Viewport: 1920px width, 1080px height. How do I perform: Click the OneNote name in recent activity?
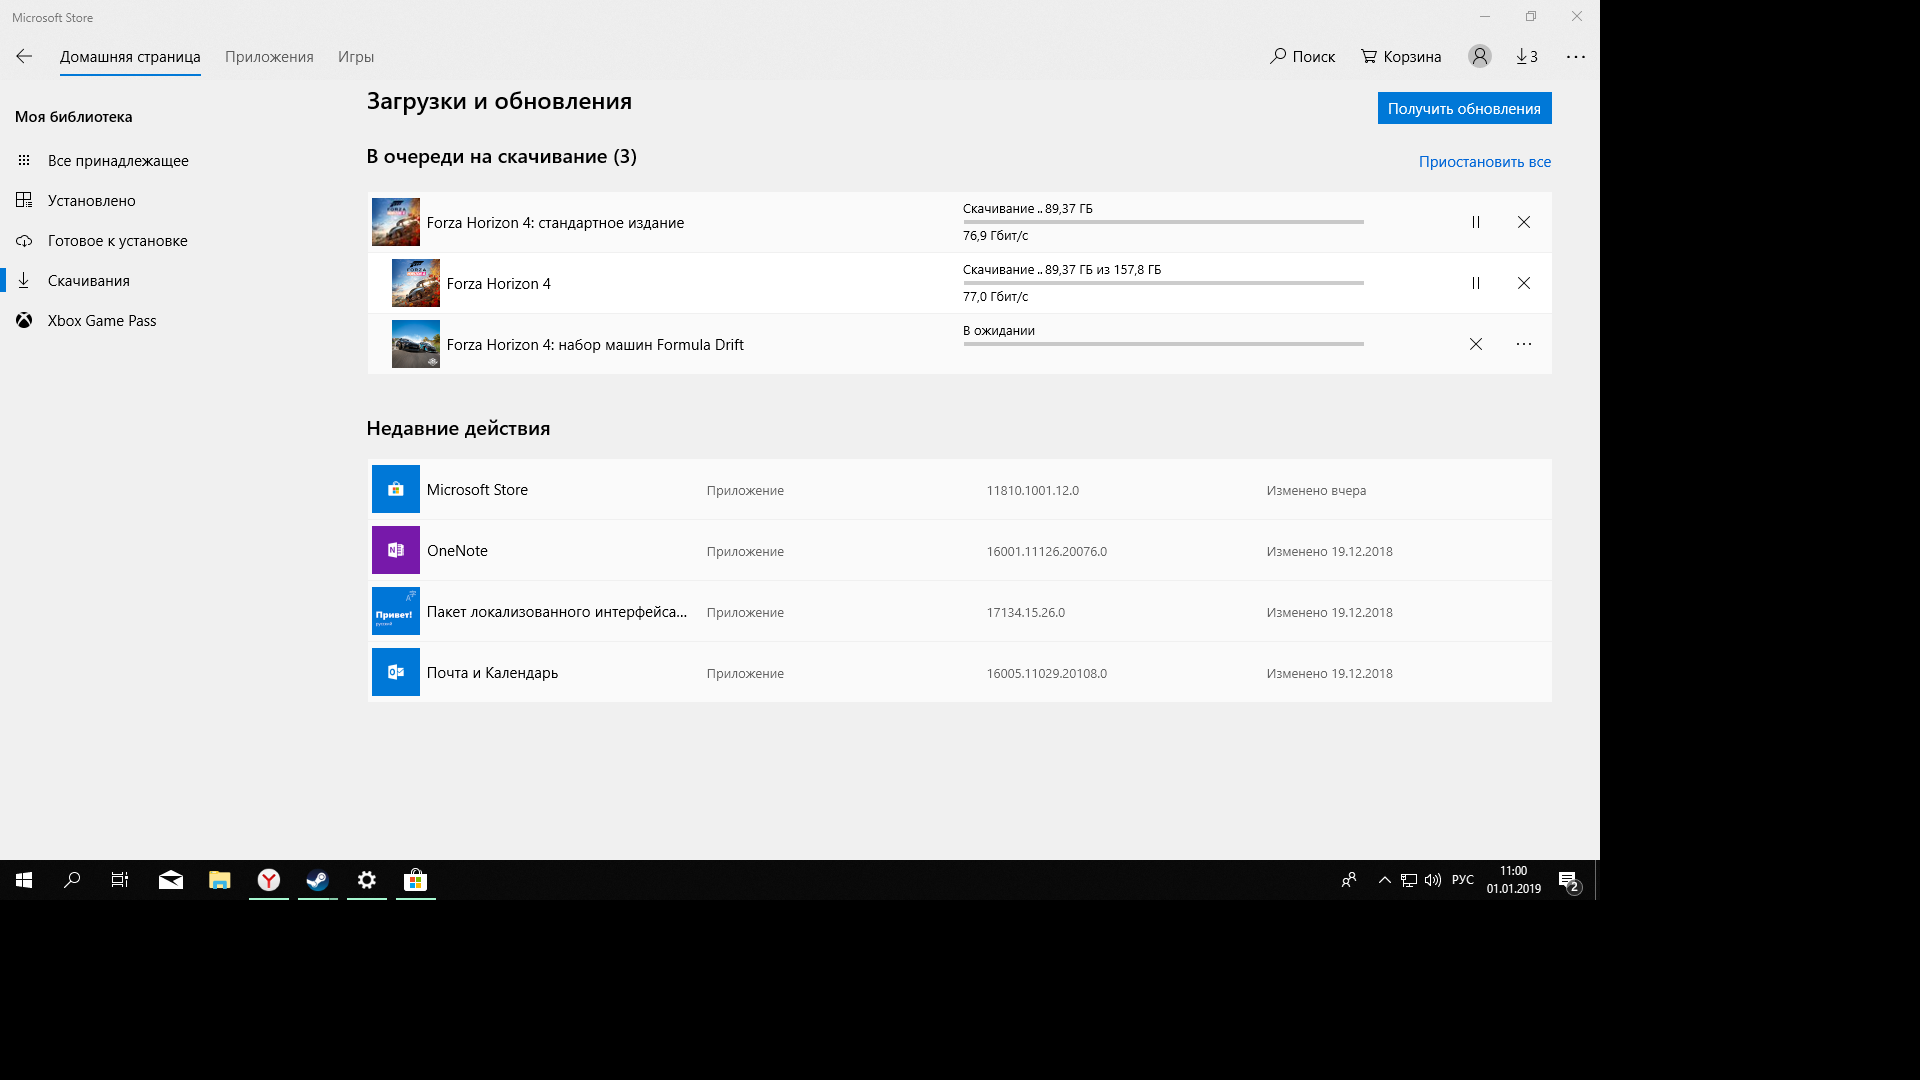pyautogui.click(x=457, y=551)
